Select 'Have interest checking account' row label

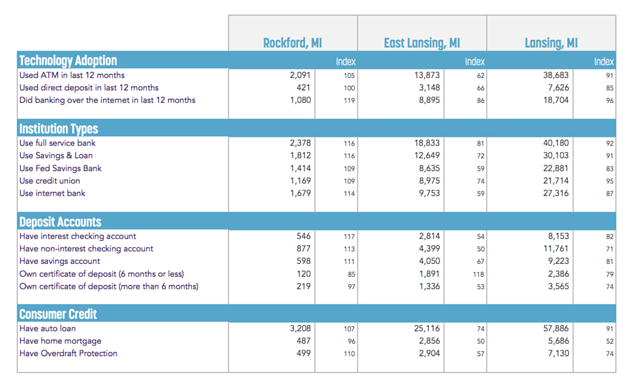(x=78, y=236)
